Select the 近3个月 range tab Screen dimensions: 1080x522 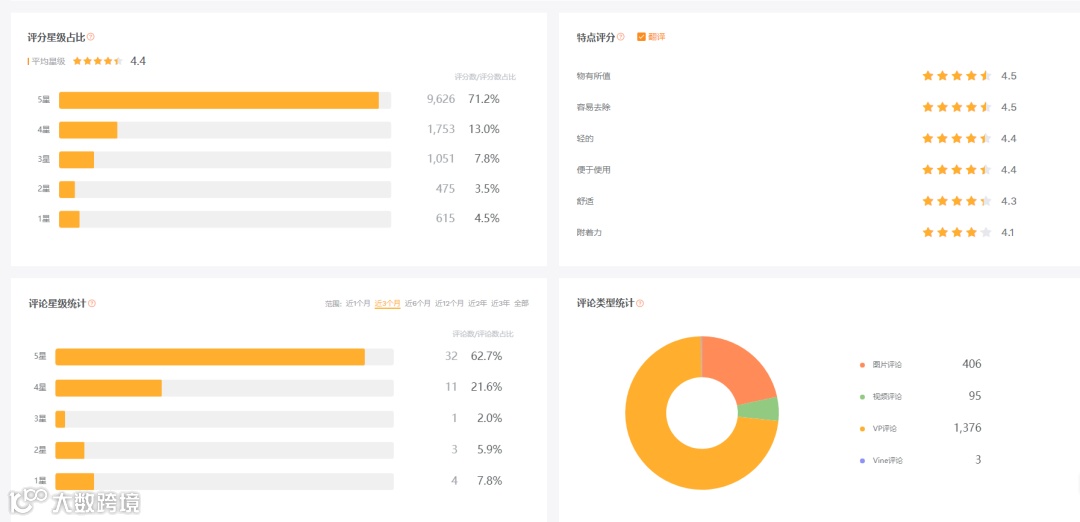click(388, 303)
